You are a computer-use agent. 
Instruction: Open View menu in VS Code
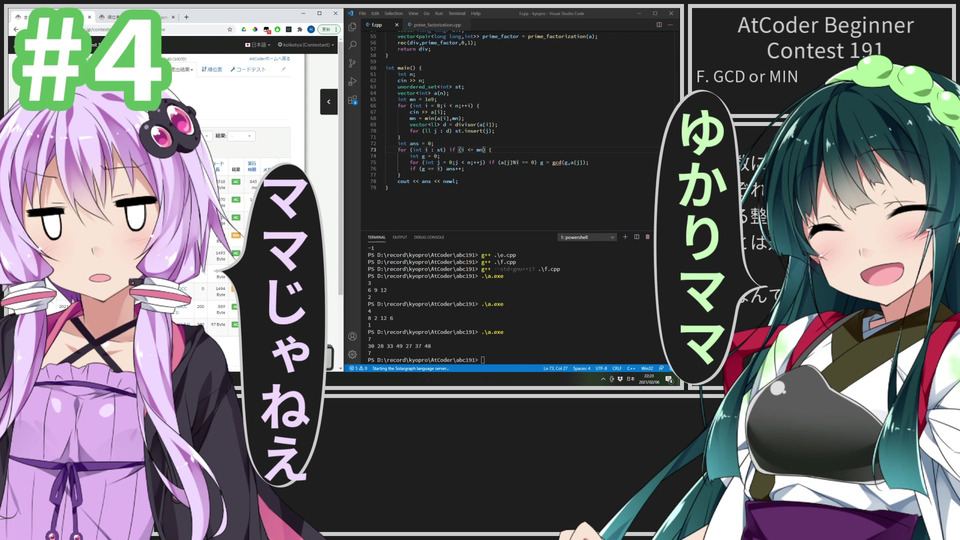[413, 13]
